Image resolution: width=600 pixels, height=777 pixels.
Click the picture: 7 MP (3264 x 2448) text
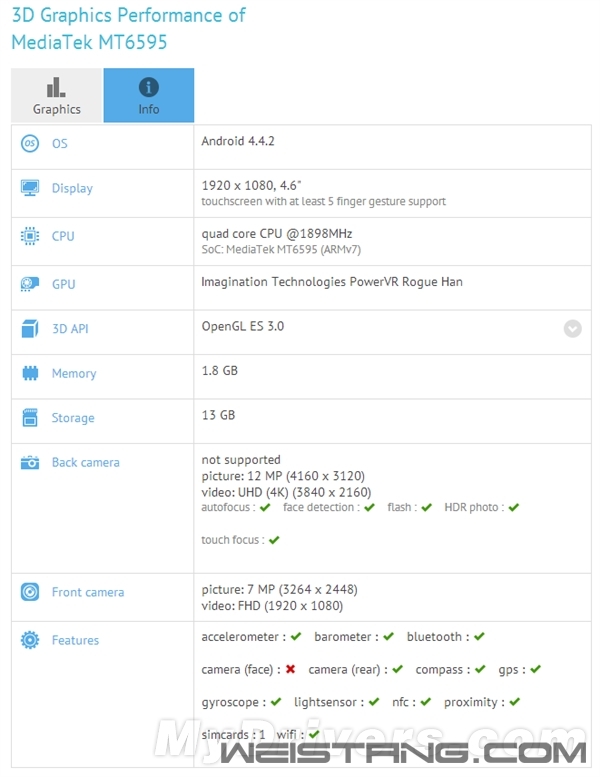(x=279, y=590)
